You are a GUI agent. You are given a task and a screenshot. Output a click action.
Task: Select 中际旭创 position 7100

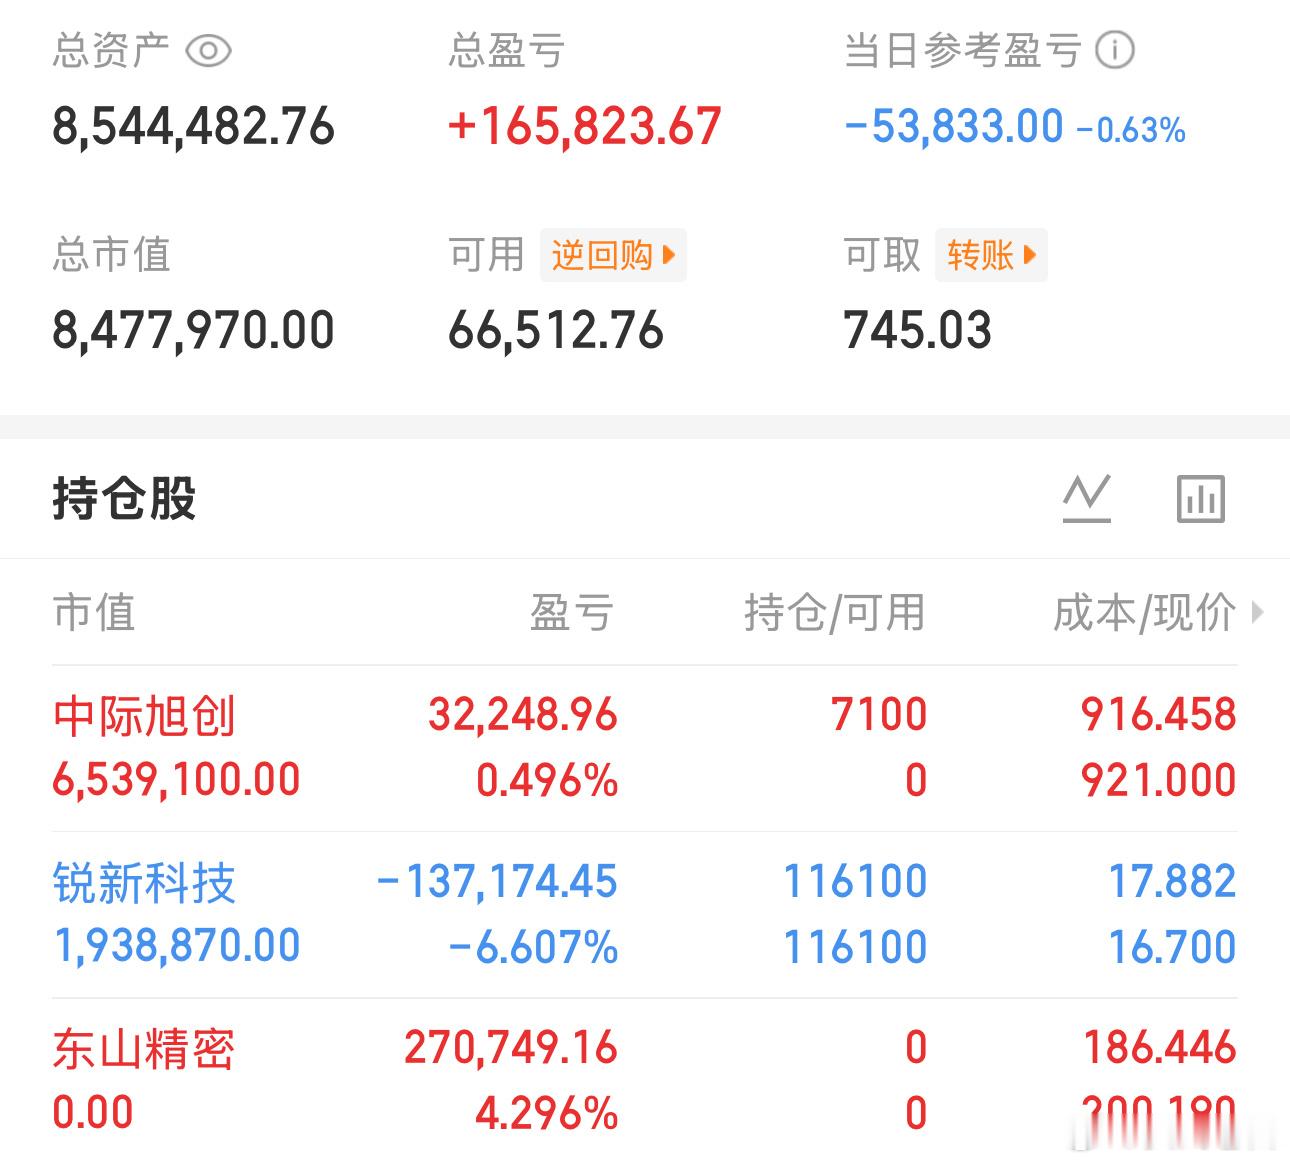879,715
